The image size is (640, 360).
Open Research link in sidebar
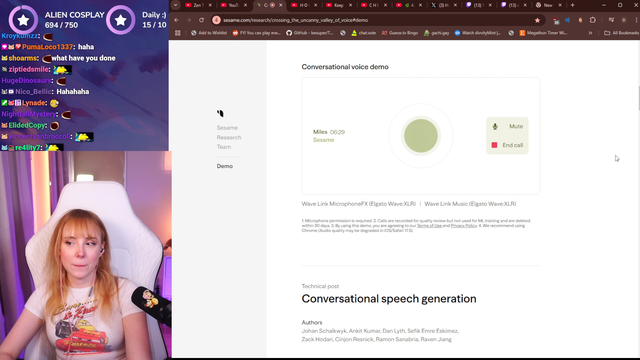[229, 138]
